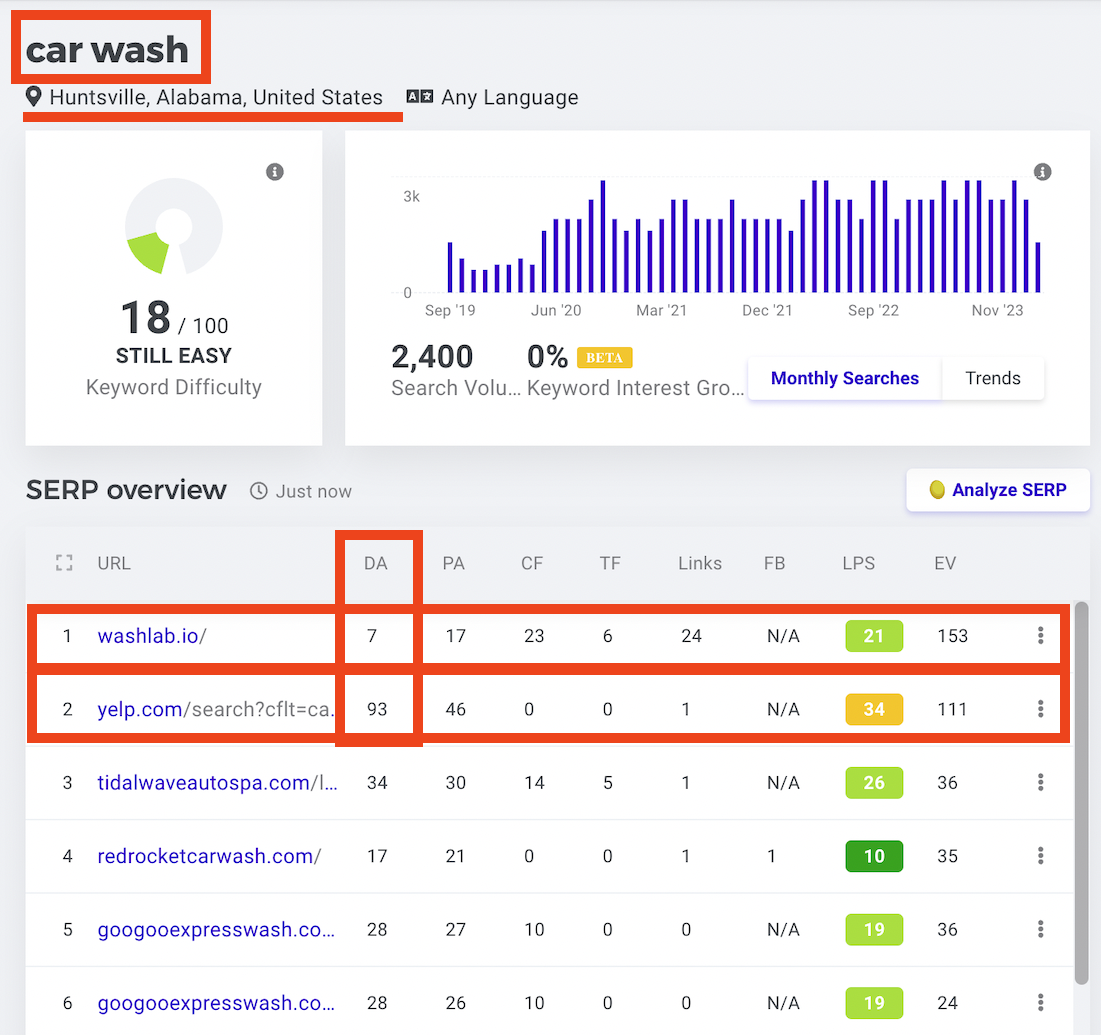
Task: Open three-dot menu for yelp.com row
Action: pyautogui.click(x=1040, y=709)
